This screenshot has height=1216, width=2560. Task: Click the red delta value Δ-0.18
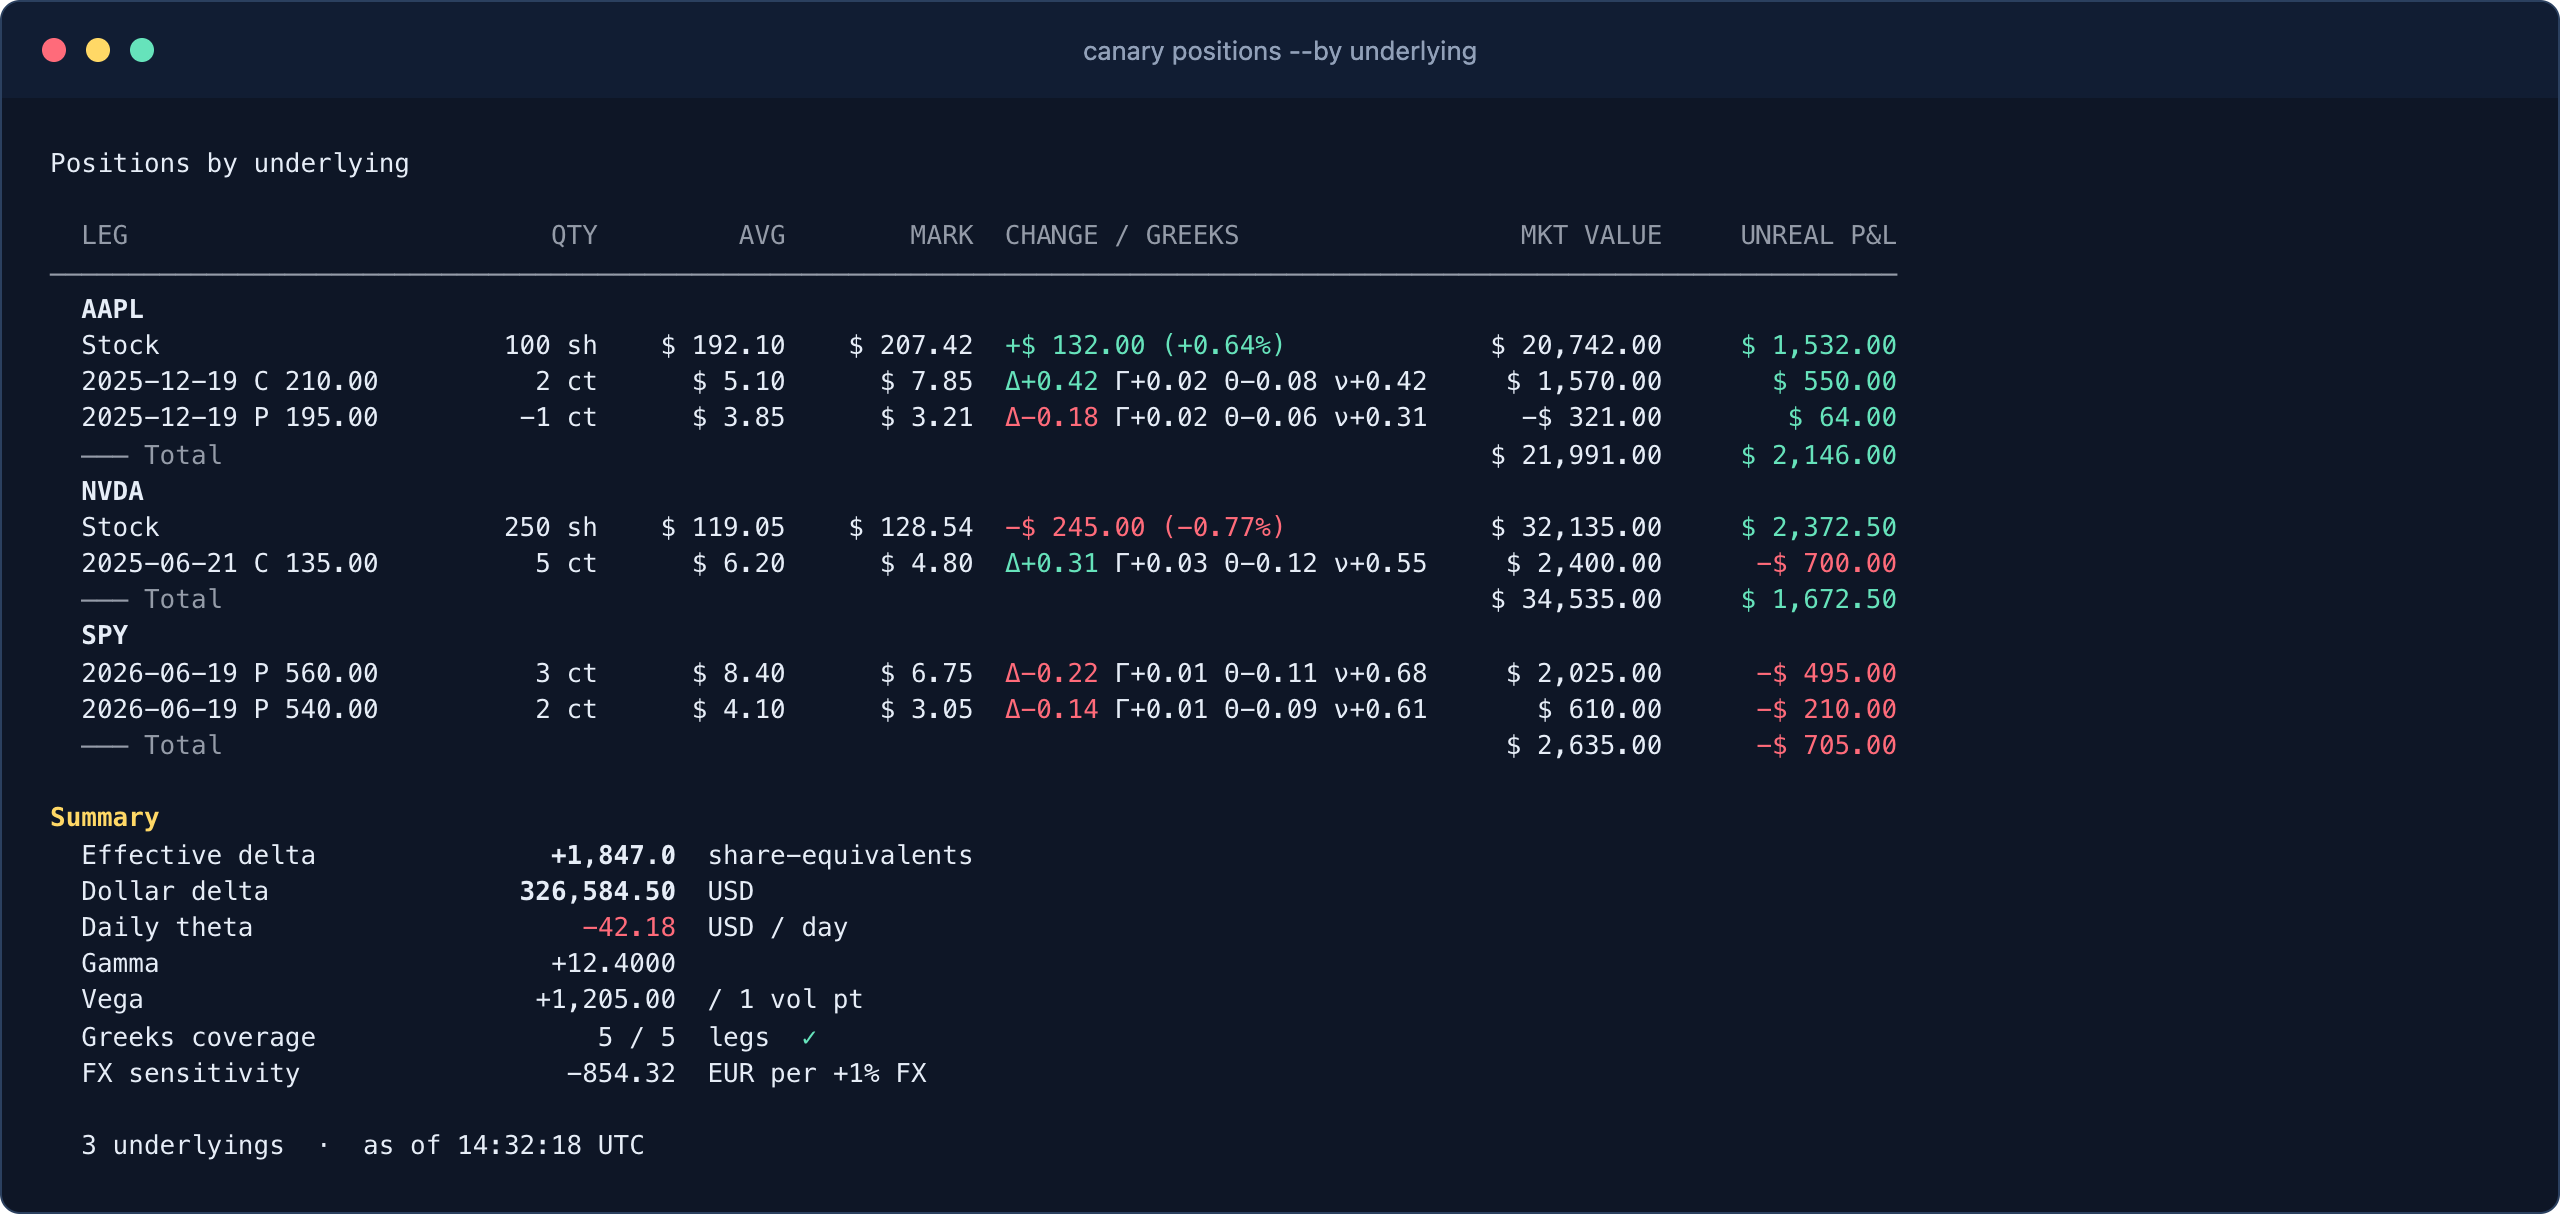(x=1051, y=417)
